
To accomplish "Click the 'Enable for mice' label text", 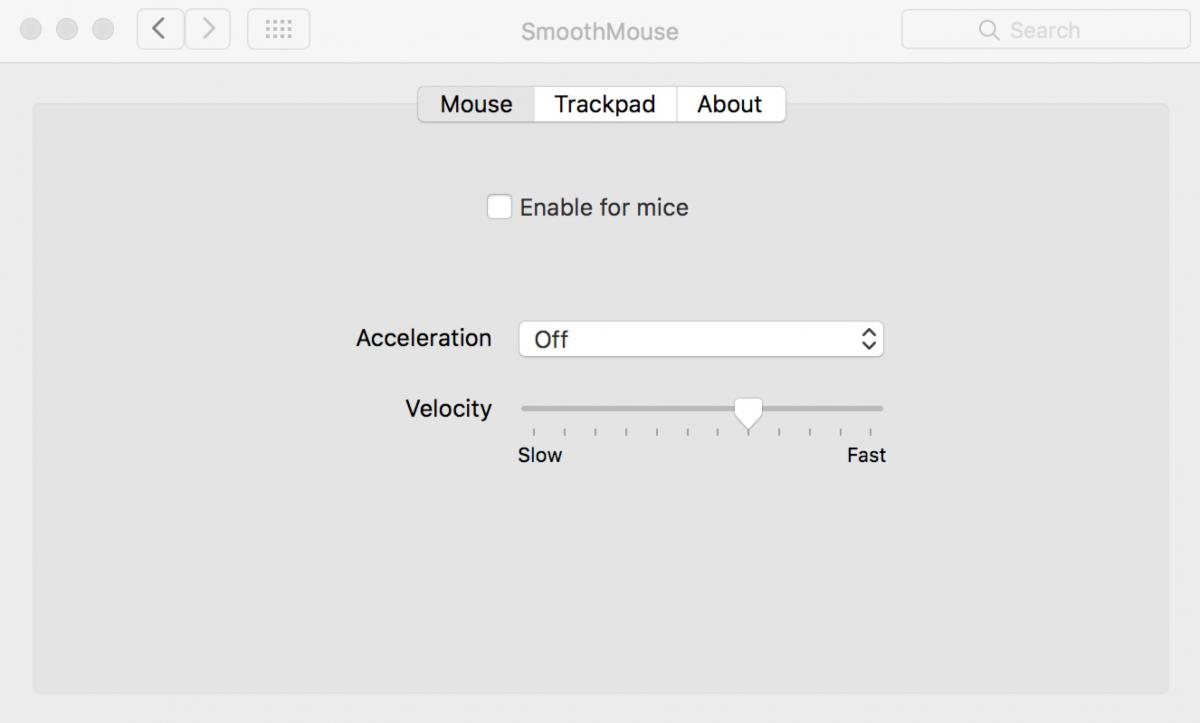I will coord(604,208).
